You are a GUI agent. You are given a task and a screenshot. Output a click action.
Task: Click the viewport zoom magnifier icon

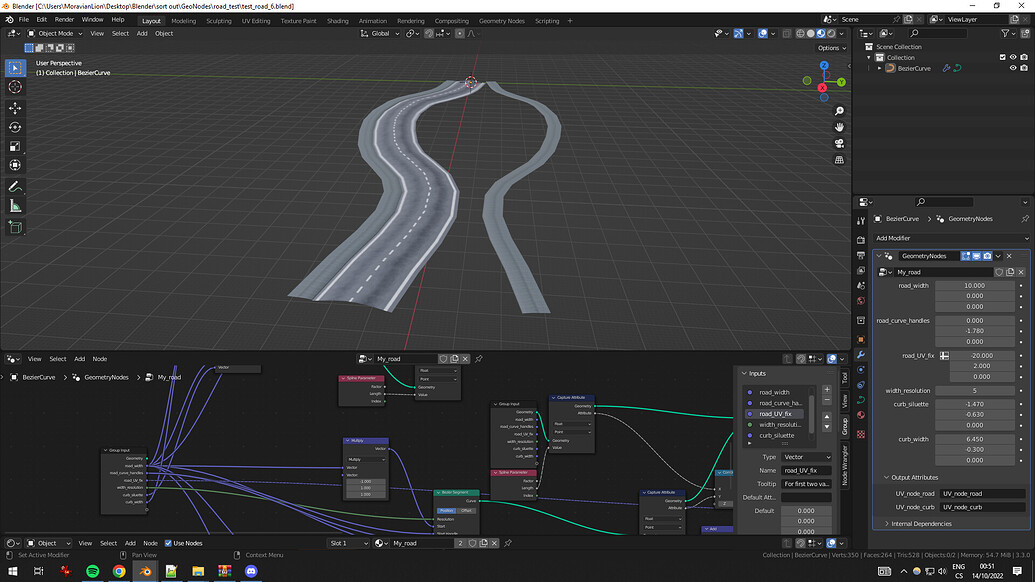[x=839, y=112]
